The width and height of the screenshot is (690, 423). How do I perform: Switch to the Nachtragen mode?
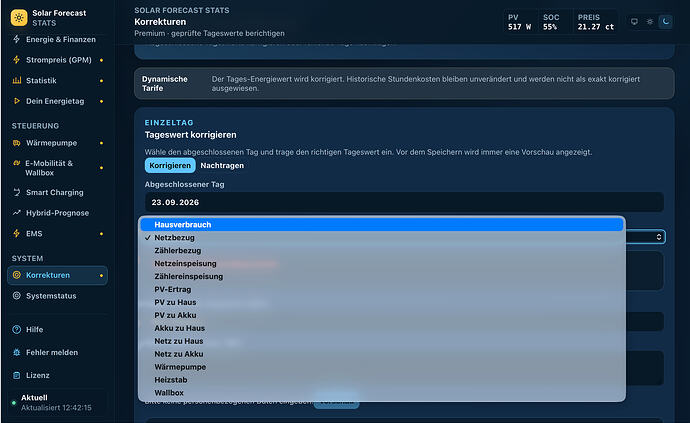[222, 166]
